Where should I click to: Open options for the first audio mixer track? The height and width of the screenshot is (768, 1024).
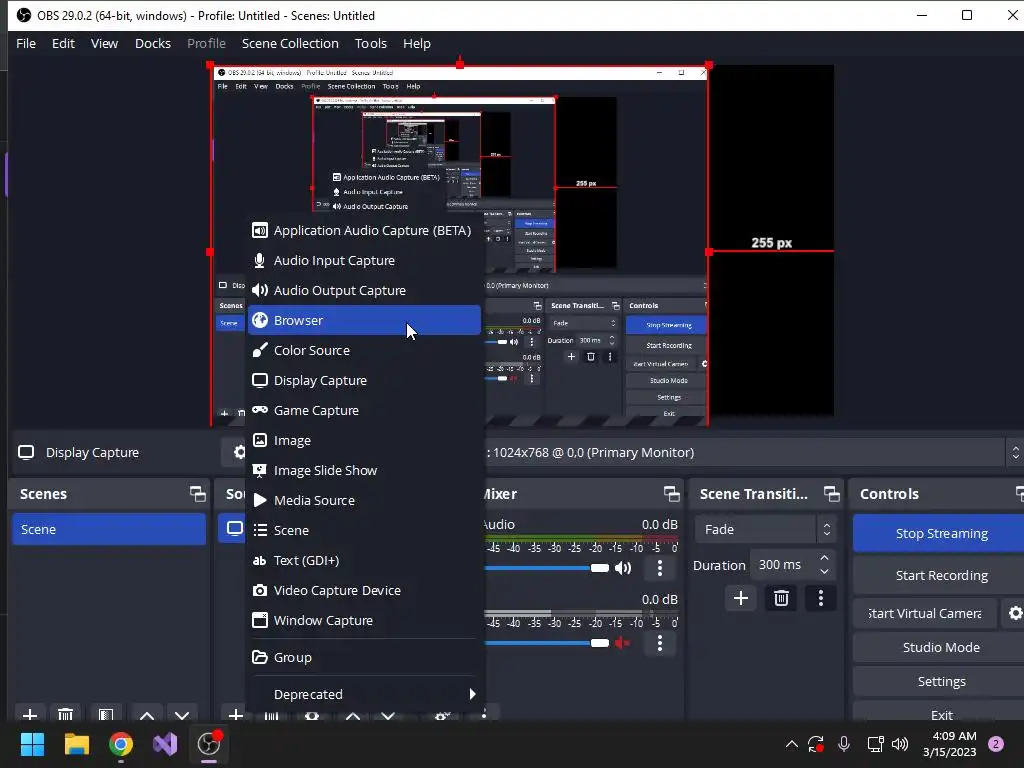point(660,568)
